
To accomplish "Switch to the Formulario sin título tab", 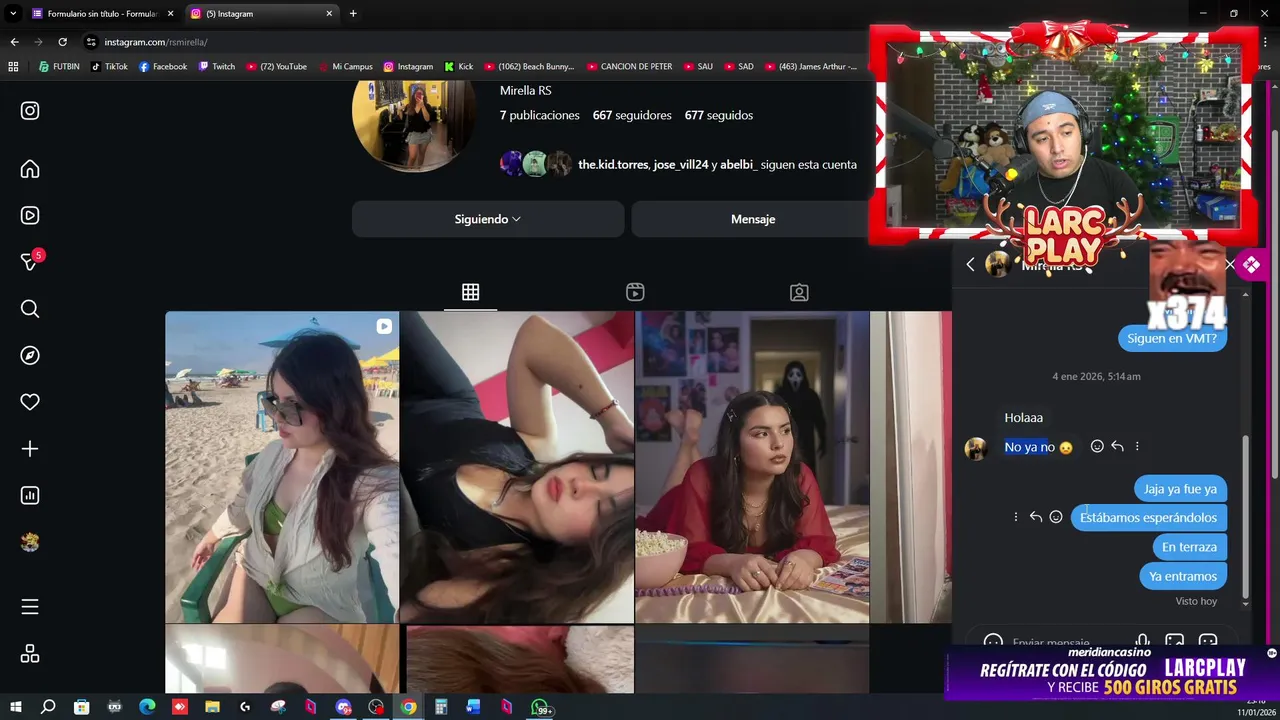I will tap(103, 14).
